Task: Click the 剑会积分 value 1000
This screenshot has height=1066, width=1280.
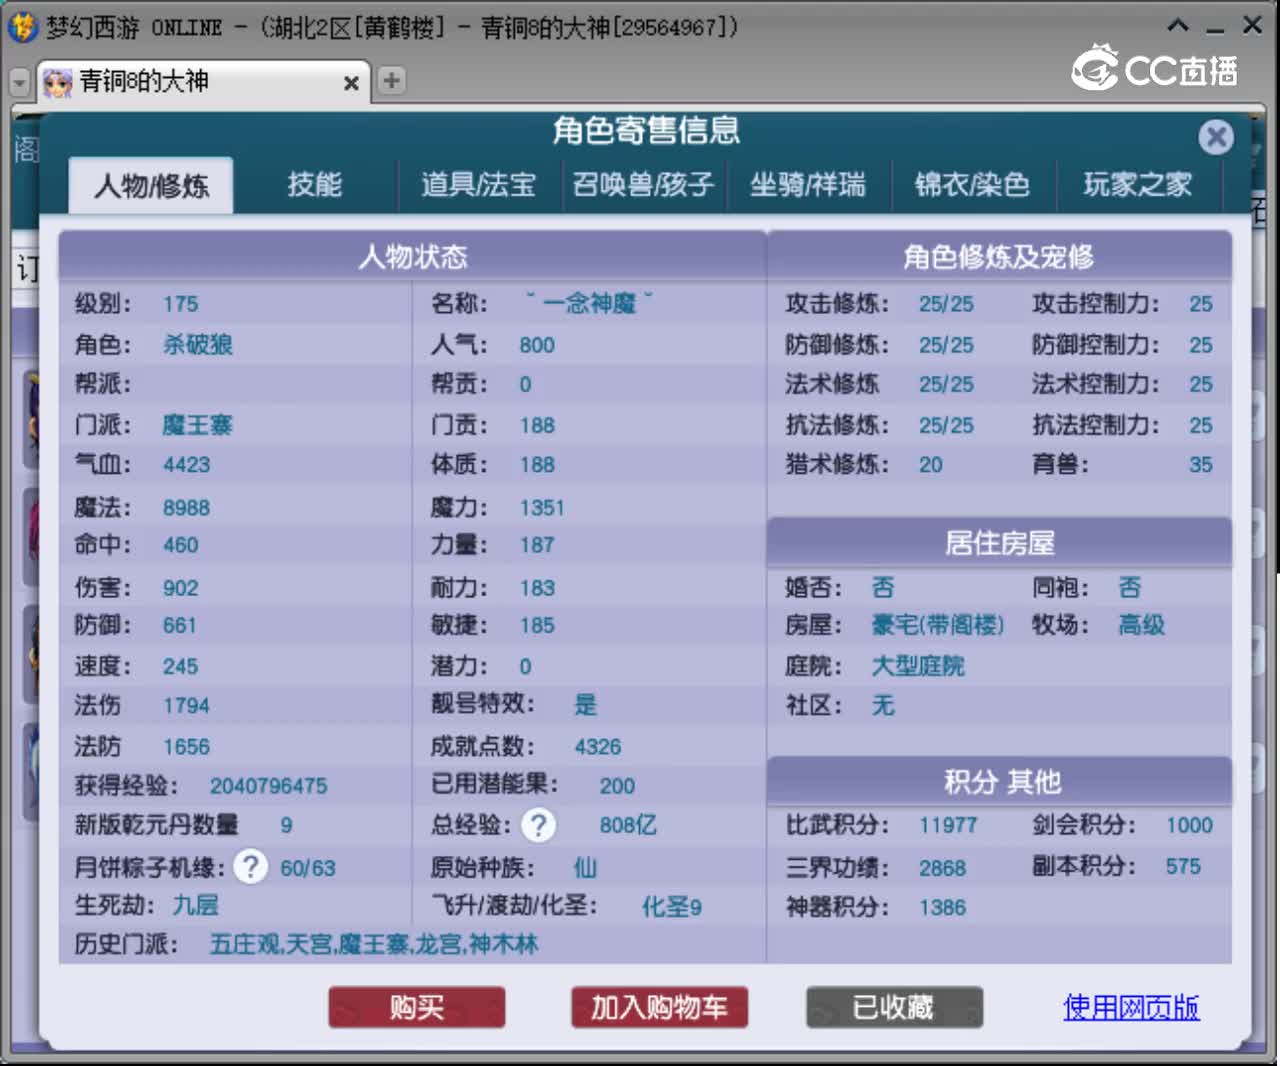Action: click(1189, 825)
